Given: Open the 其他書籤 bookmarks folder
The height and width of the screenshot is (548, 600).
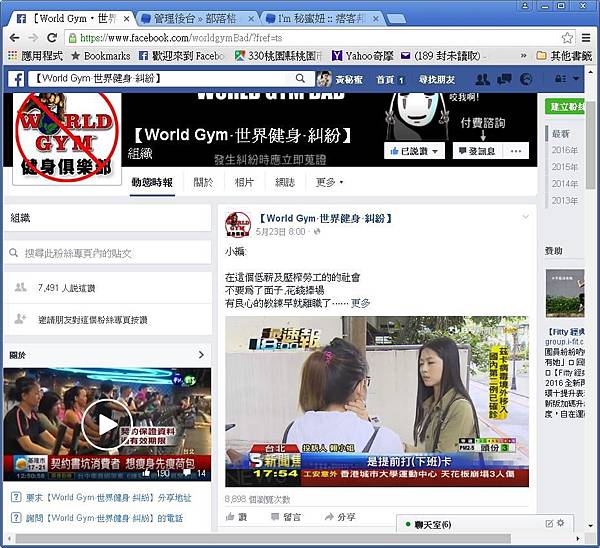Looking at the screenshot, I should pyautogui.click(x=564, y=56).
